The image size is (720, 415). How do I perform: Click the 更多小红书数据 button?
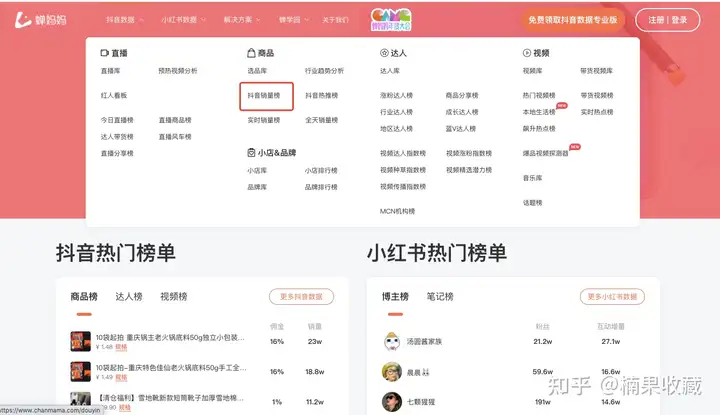click(x=612, y=297)
